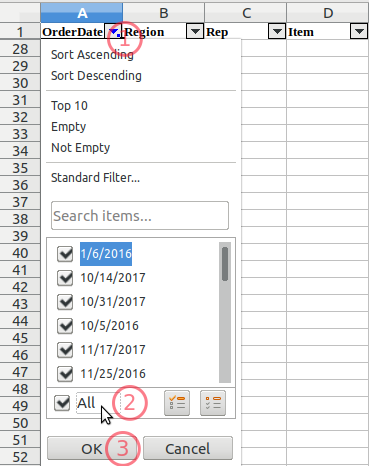Select the Not Empty filter option
This screenshot has height=466, width=369.
[80, 148]
